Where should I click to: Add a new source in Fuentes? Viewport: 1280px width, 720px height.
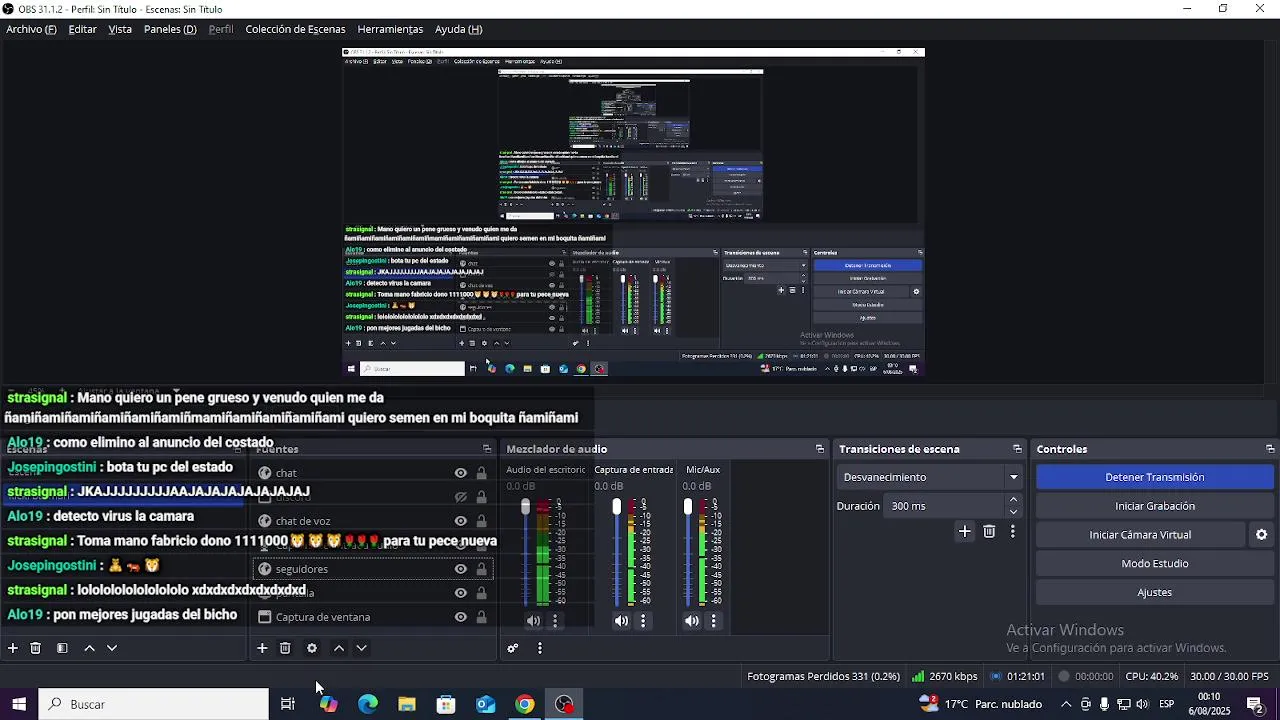pyautogui.click(x=262, y=648)
